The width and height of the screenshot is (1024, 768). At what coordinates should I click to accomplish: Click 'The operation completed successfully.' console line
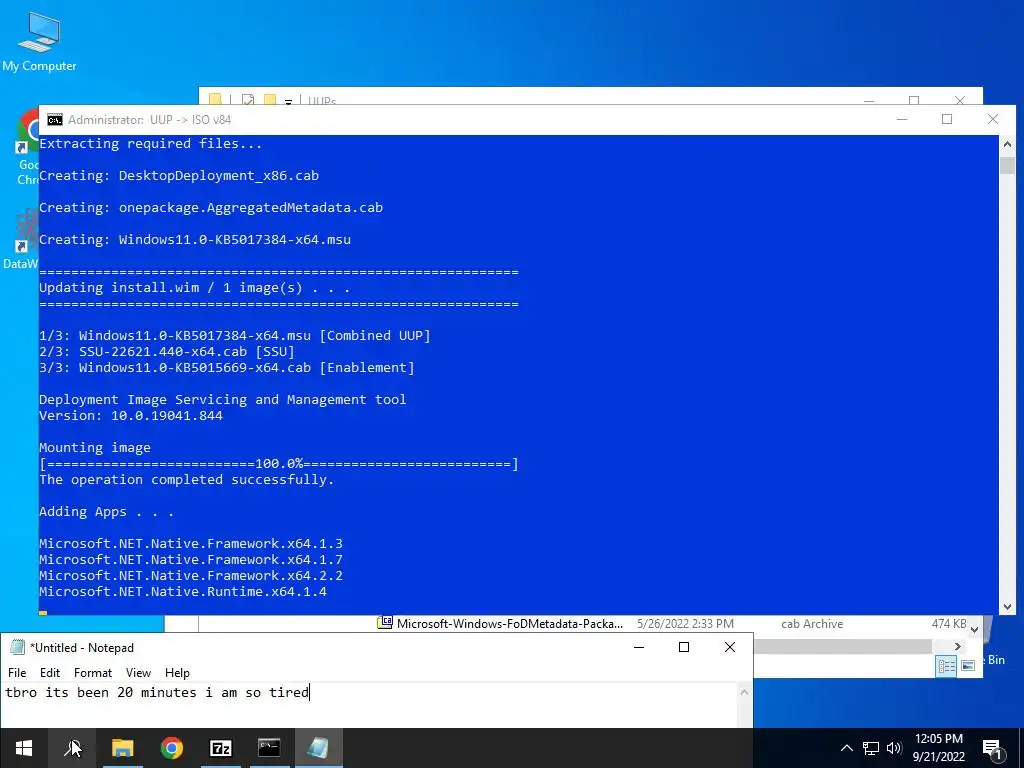point(186,479)
